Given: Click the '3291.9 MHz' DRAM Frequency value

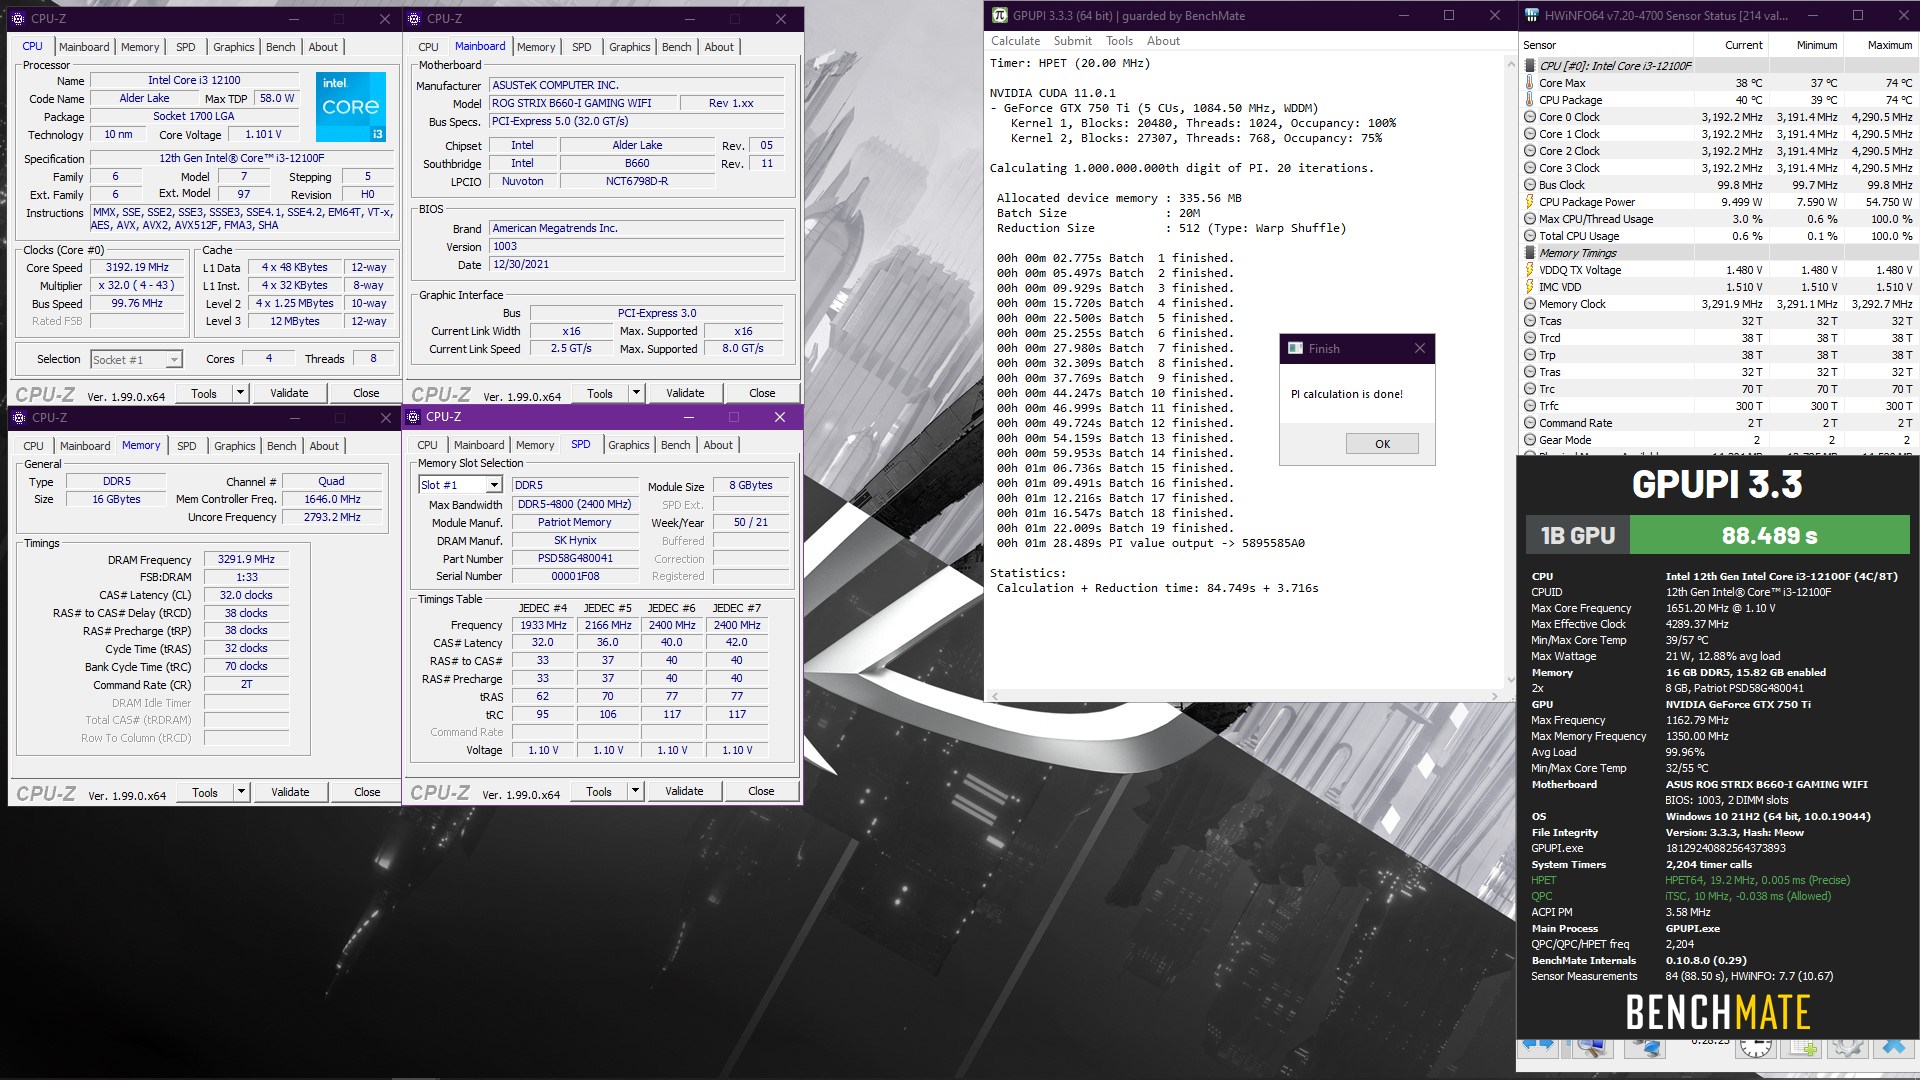Looking at the screenshot, I should [x=246, y=559].
